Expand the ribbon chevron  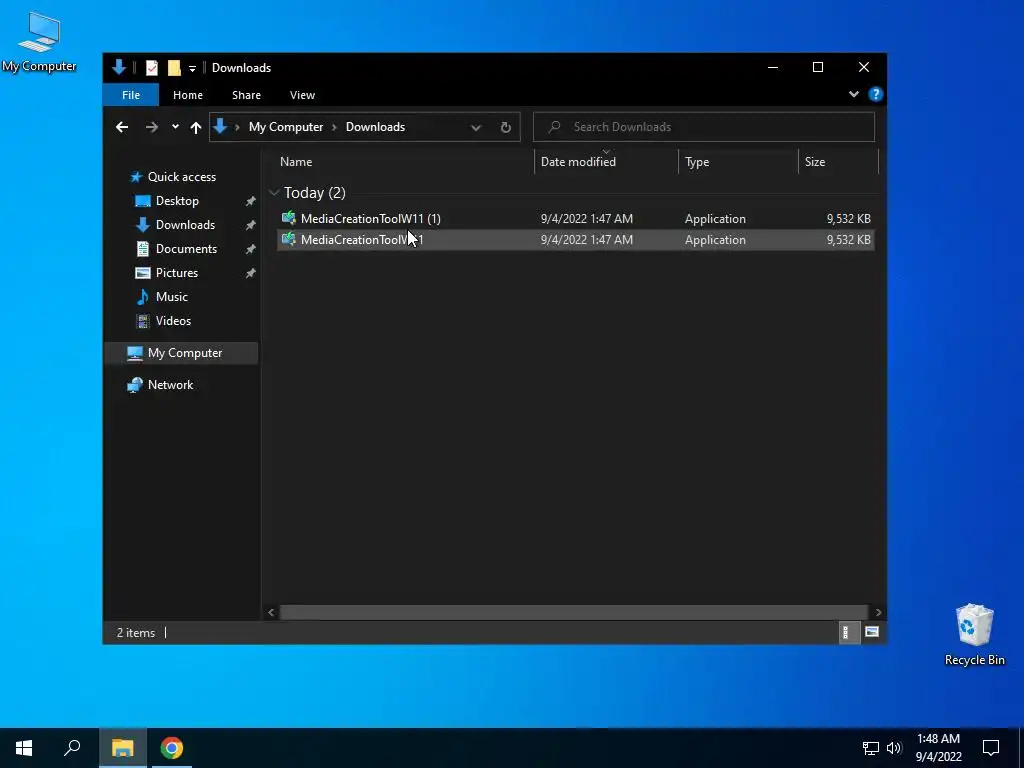click(x=854, y=94)
